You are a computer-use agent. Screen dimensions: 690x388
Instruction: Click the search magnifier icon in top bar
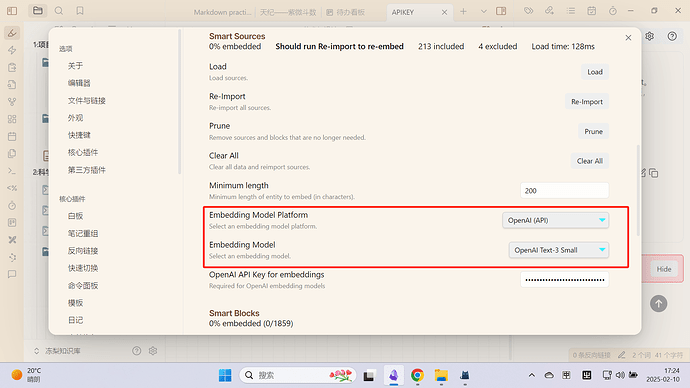click(x=59, y=11)
